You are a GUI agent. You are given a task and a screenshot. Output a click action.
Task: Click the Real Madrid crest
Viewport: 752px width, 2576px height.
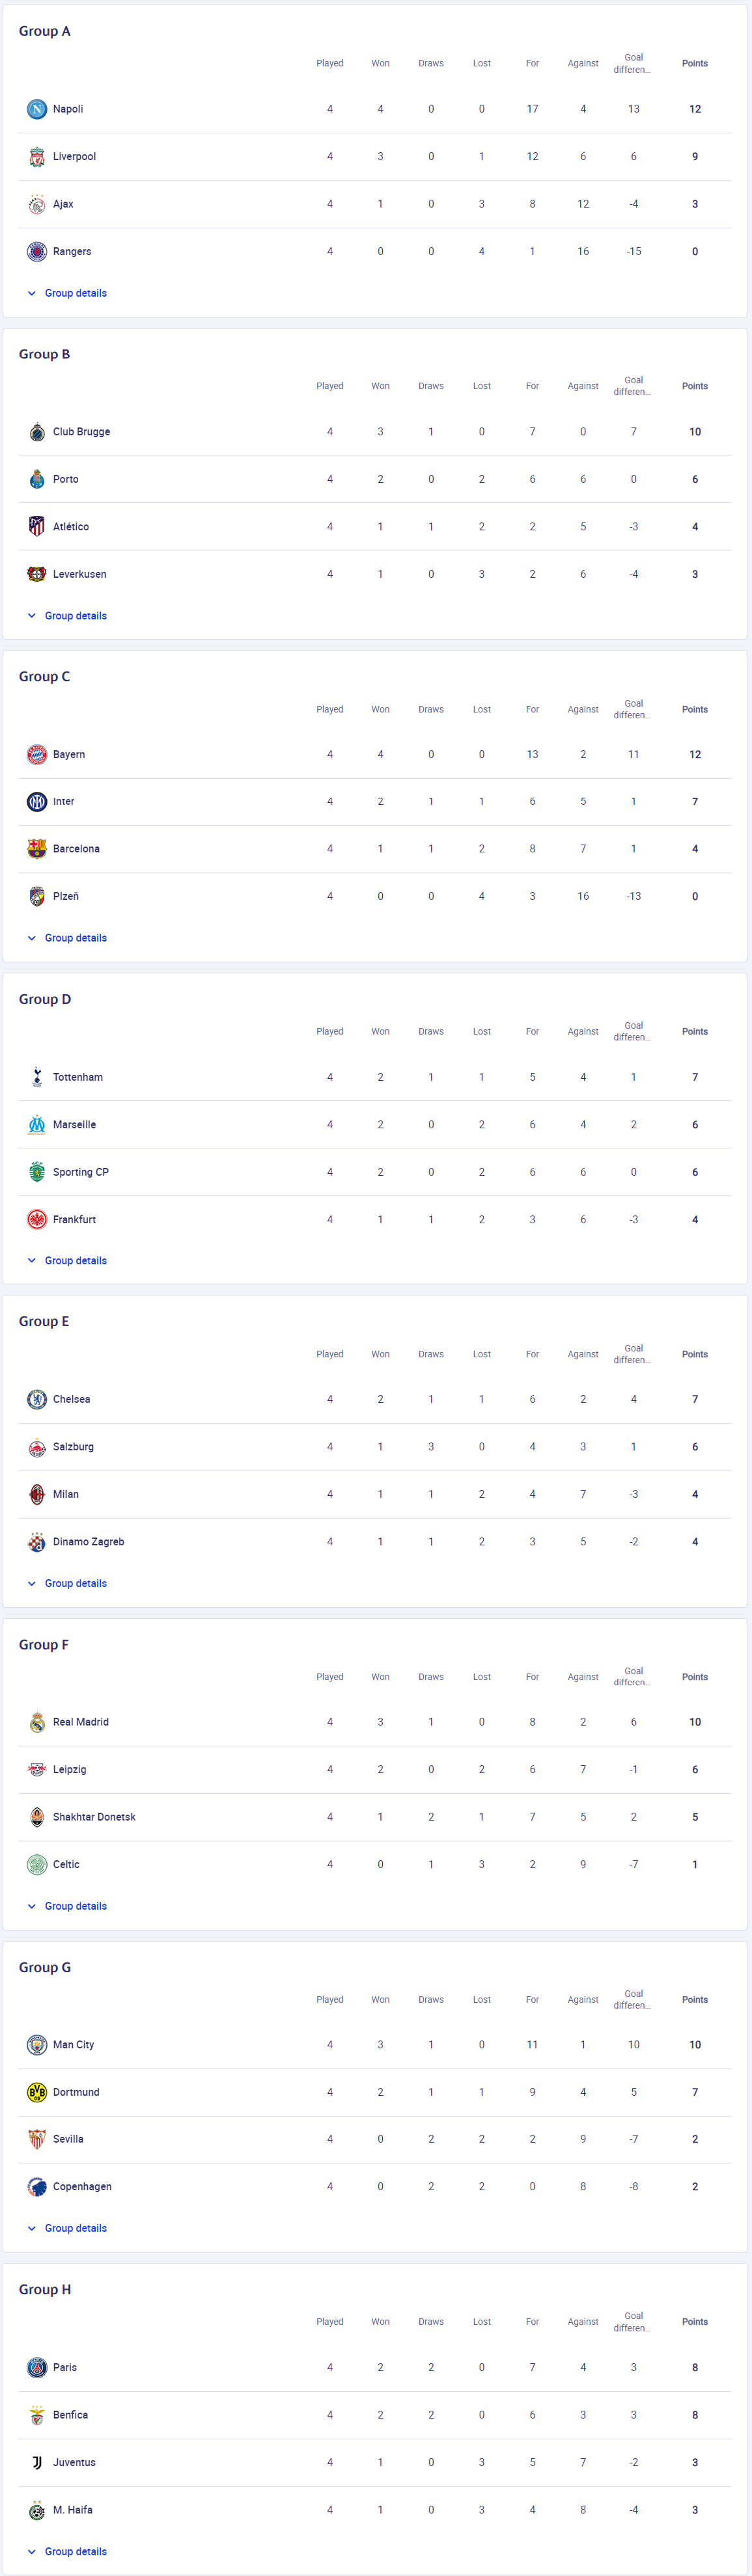coord(37,1722)
